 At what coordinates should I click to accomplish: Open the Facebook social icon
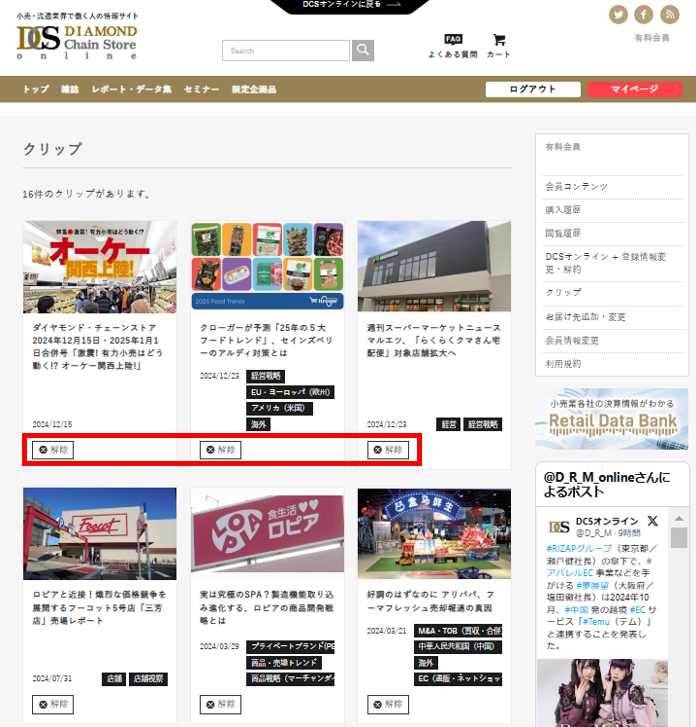(x=644, y=14)
